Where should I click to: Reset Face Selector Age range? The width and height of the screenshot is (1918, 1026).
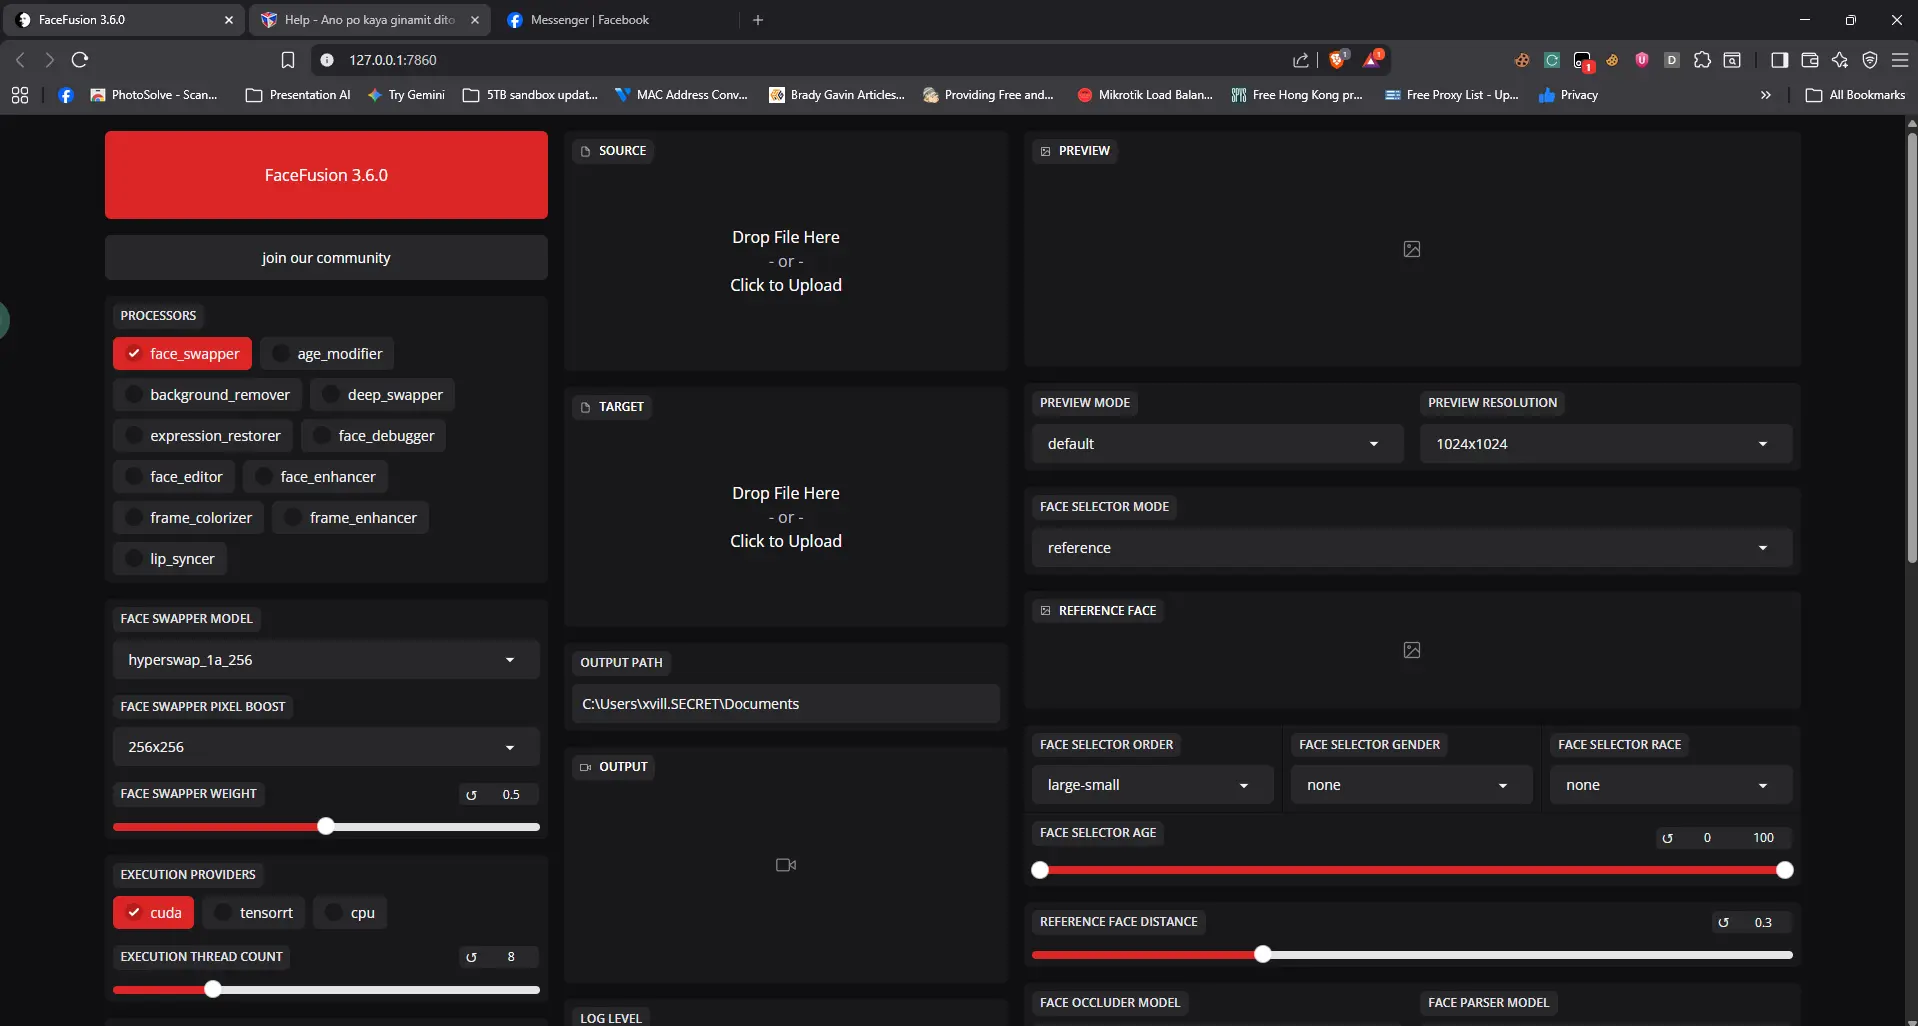point(1667,838)
